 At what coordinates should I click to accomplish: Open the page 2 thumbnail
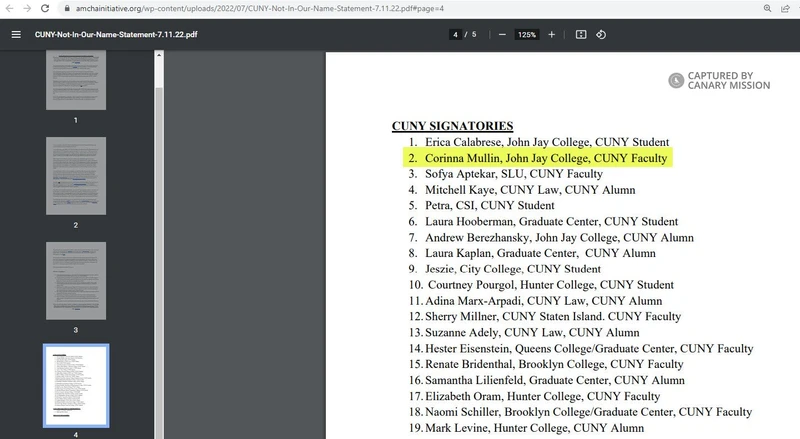point(76,176)
